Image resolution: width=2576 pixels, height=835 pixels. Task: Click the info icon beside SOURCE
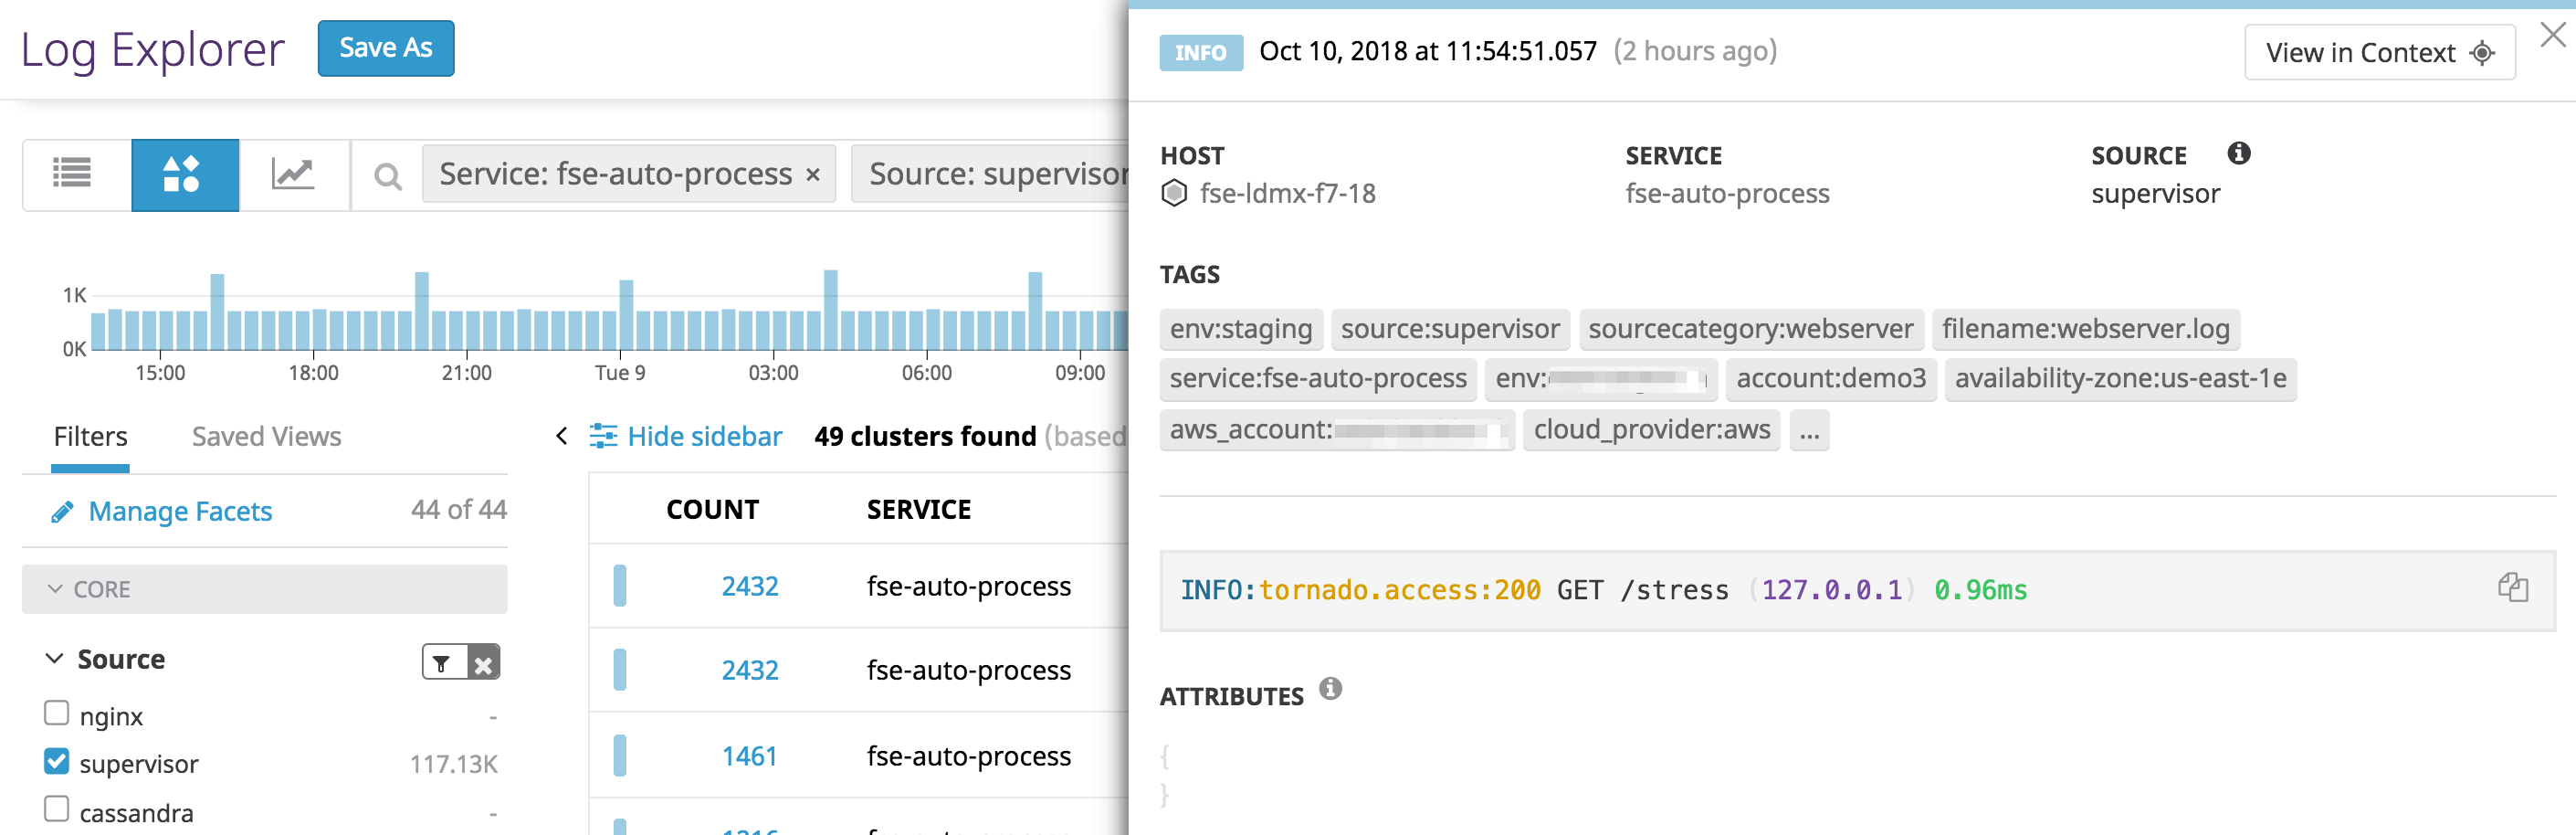(2239, 154)
